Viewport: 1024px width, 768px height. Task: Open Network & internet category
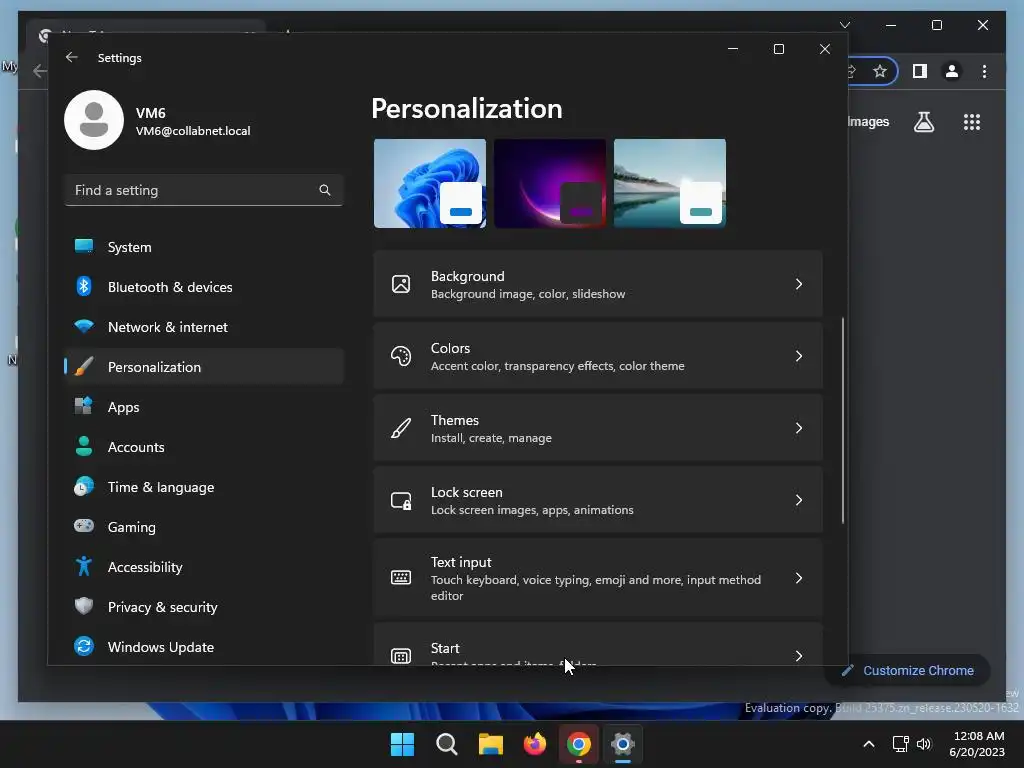click(204, 327)
